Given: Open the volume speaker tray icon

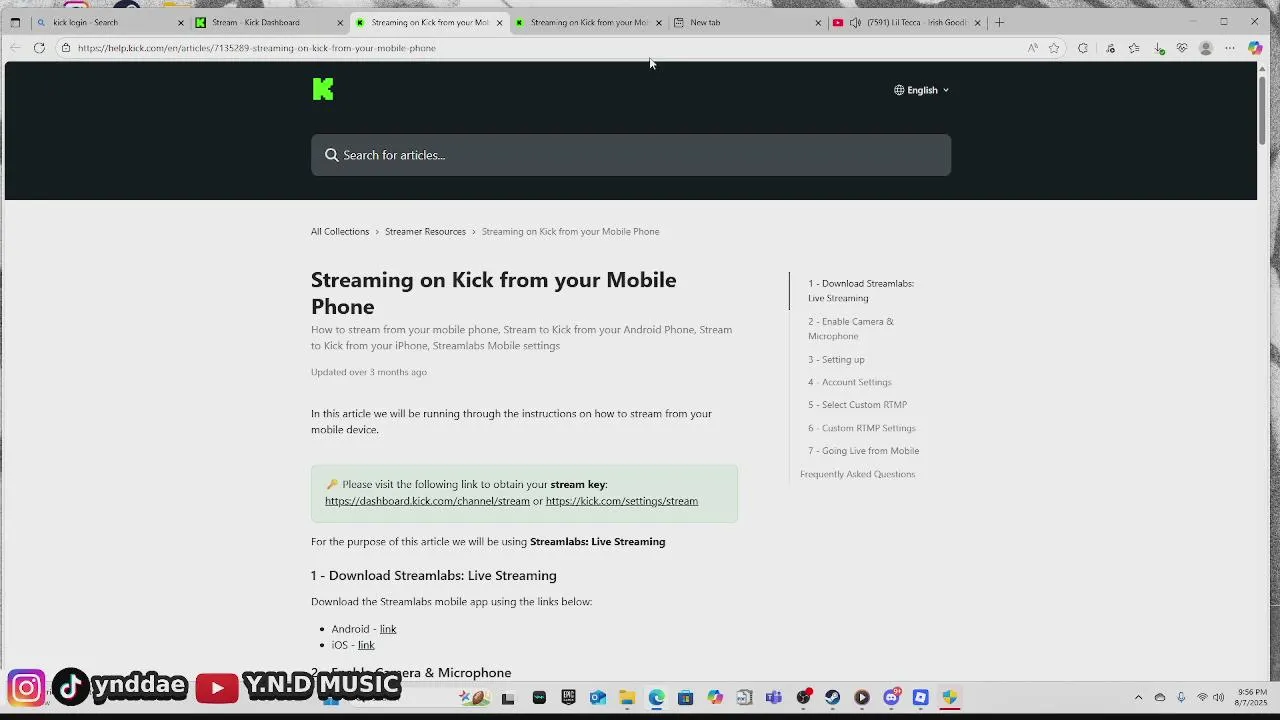Looking at the screenshot, I should [x=1218, y=697].
